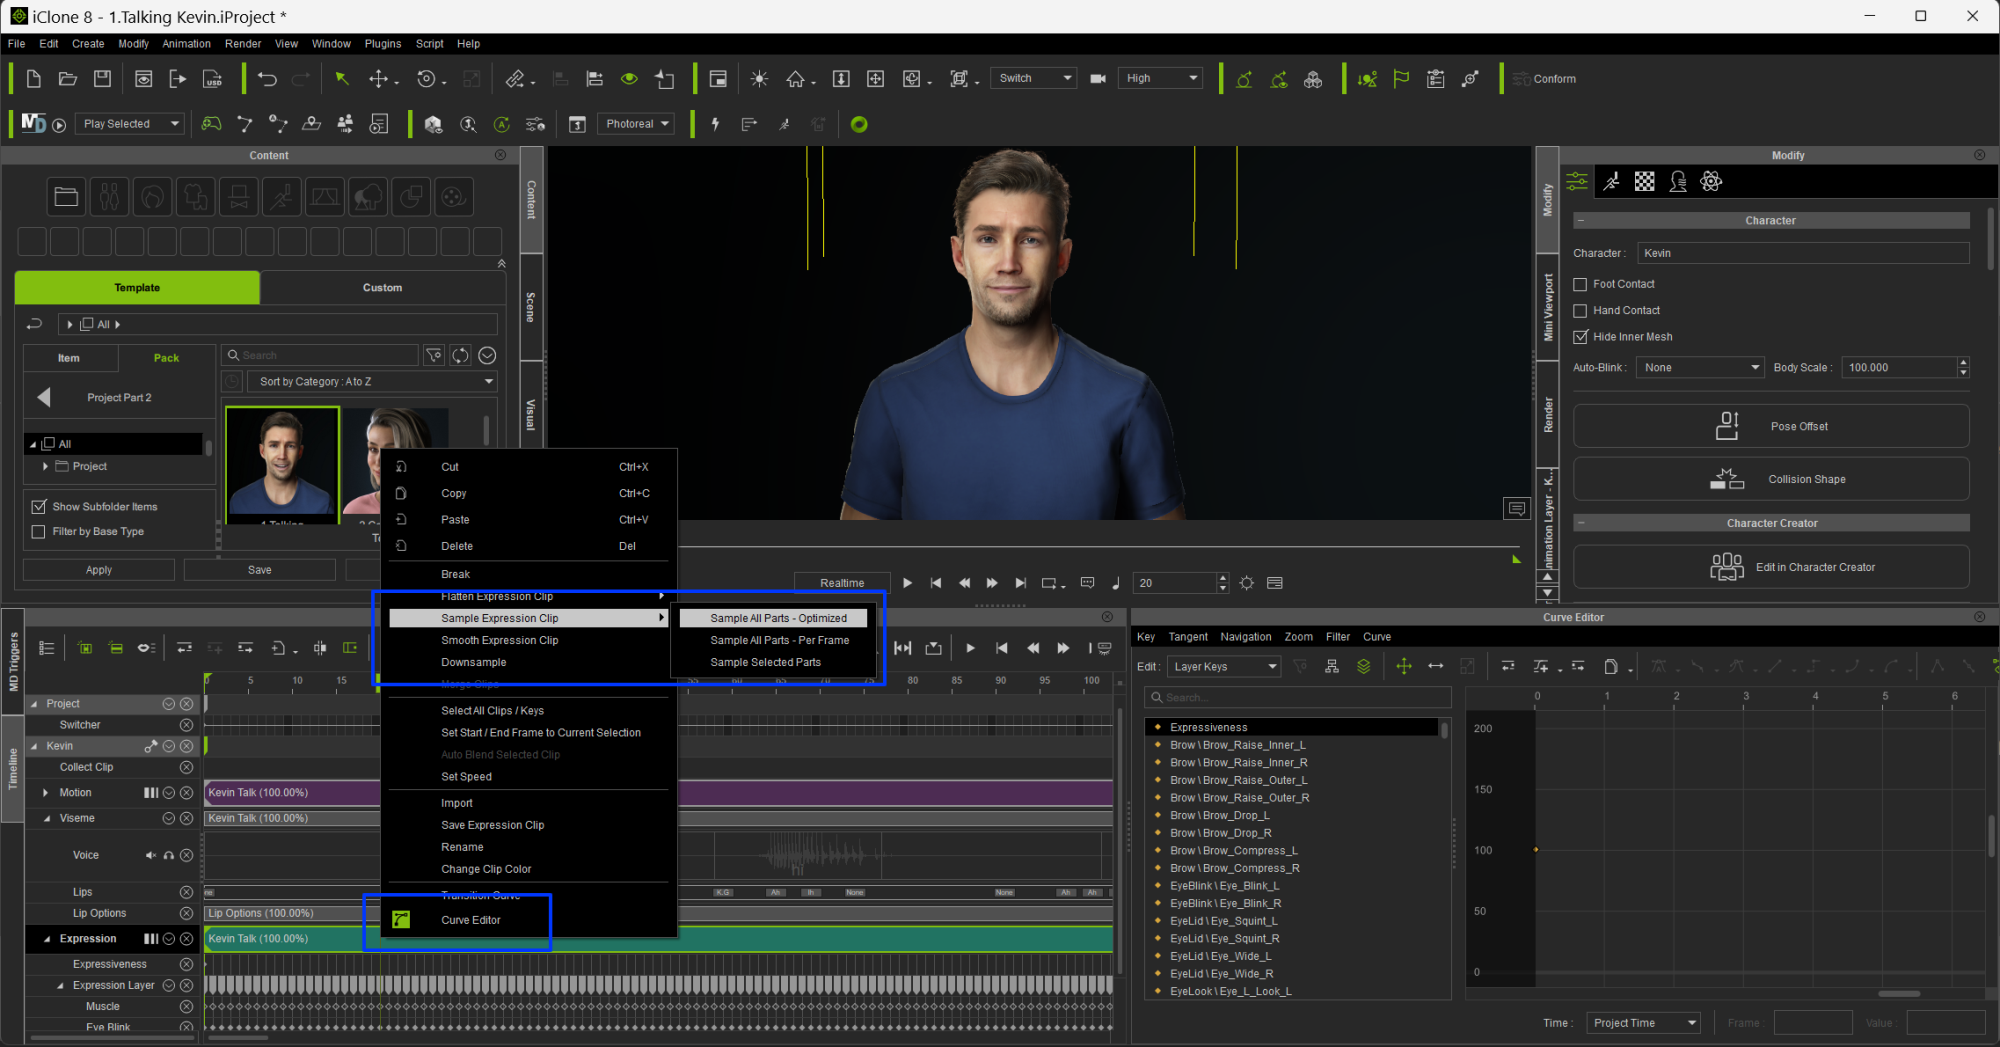Open the Auto-Blink None dropdown

coord(1699,368)
